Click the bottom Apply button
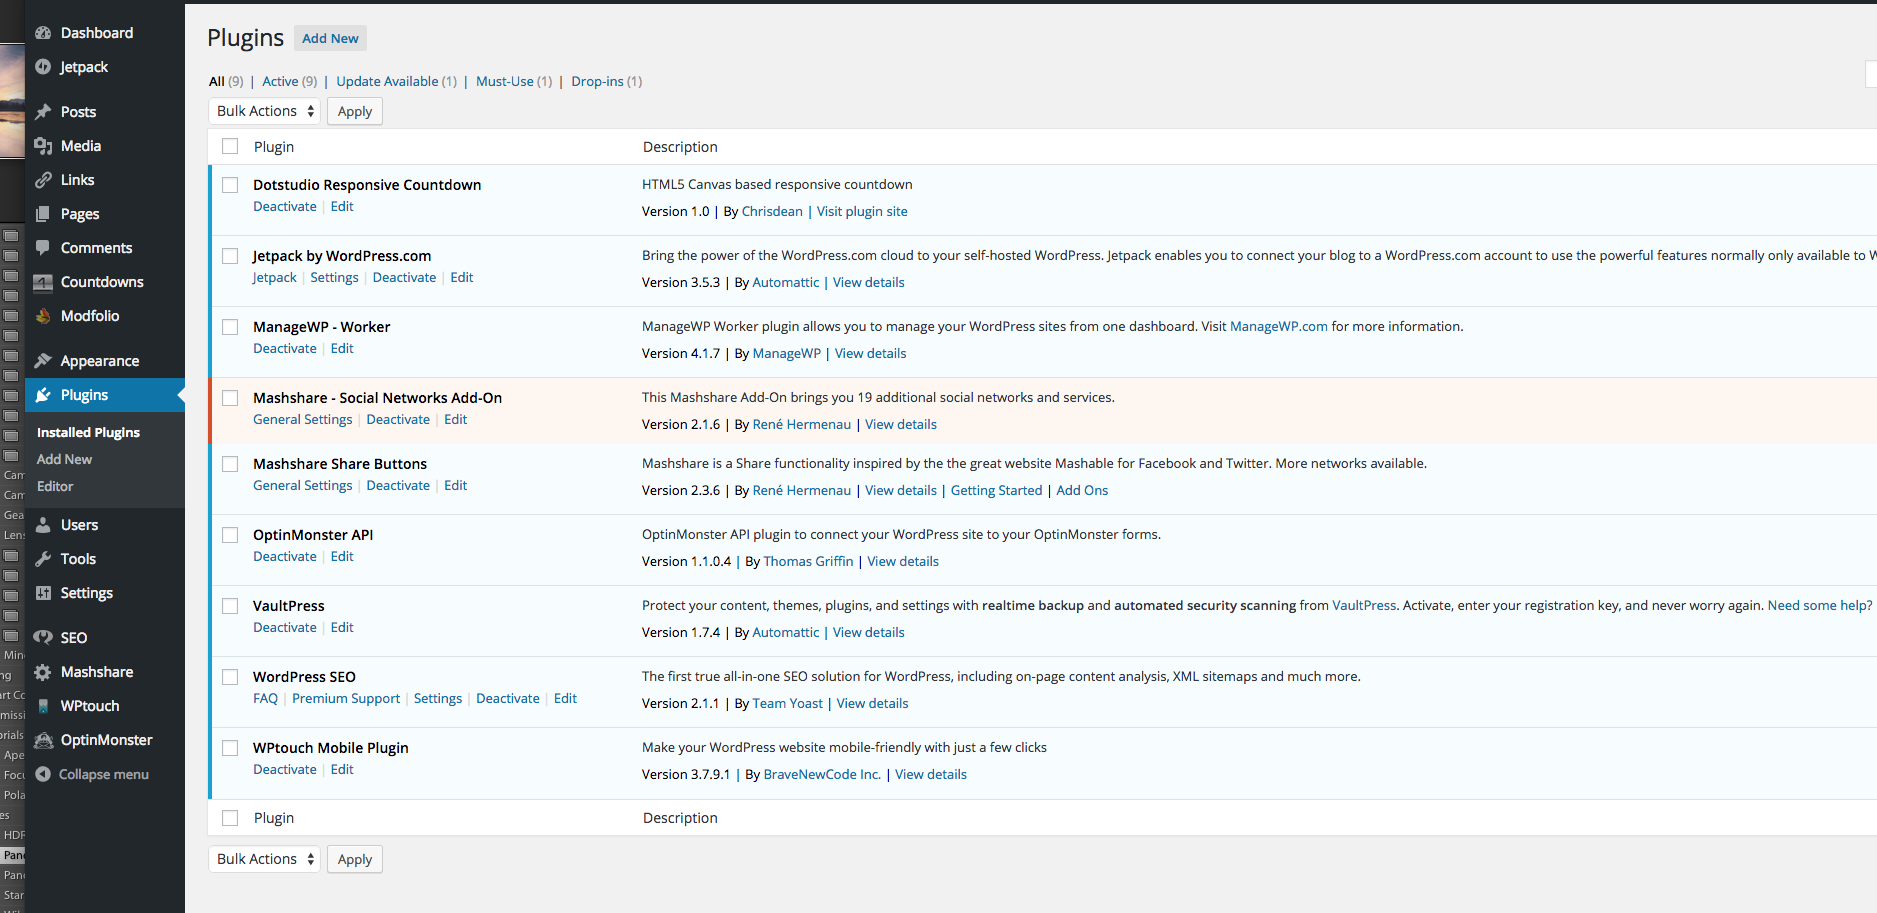Screen dimensions: 1877x913 (355, 859)
